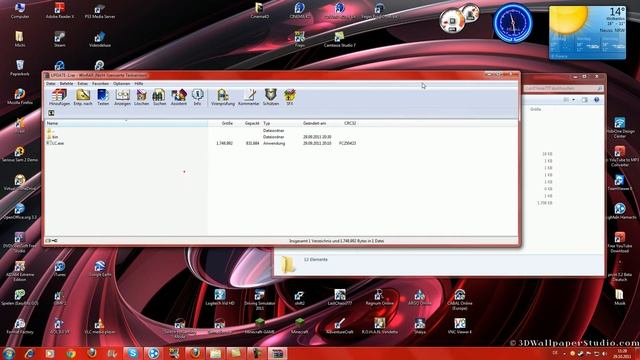Click the Fraps desktop icon

coord(300,39)
